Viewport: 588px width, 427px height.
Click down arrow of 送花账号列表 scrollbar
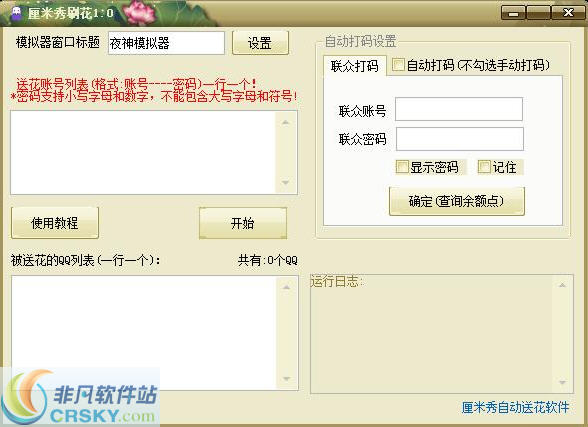pos(286,182)
